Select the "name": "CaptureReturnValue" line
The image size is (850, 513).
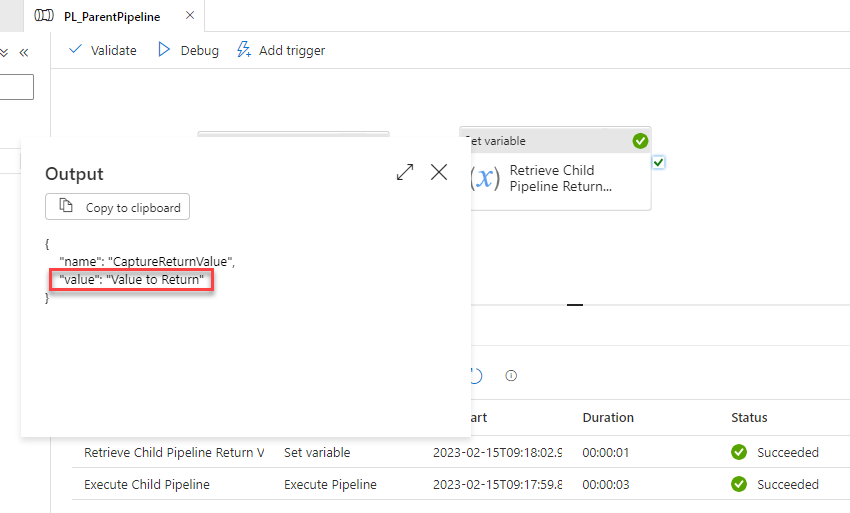147,261
